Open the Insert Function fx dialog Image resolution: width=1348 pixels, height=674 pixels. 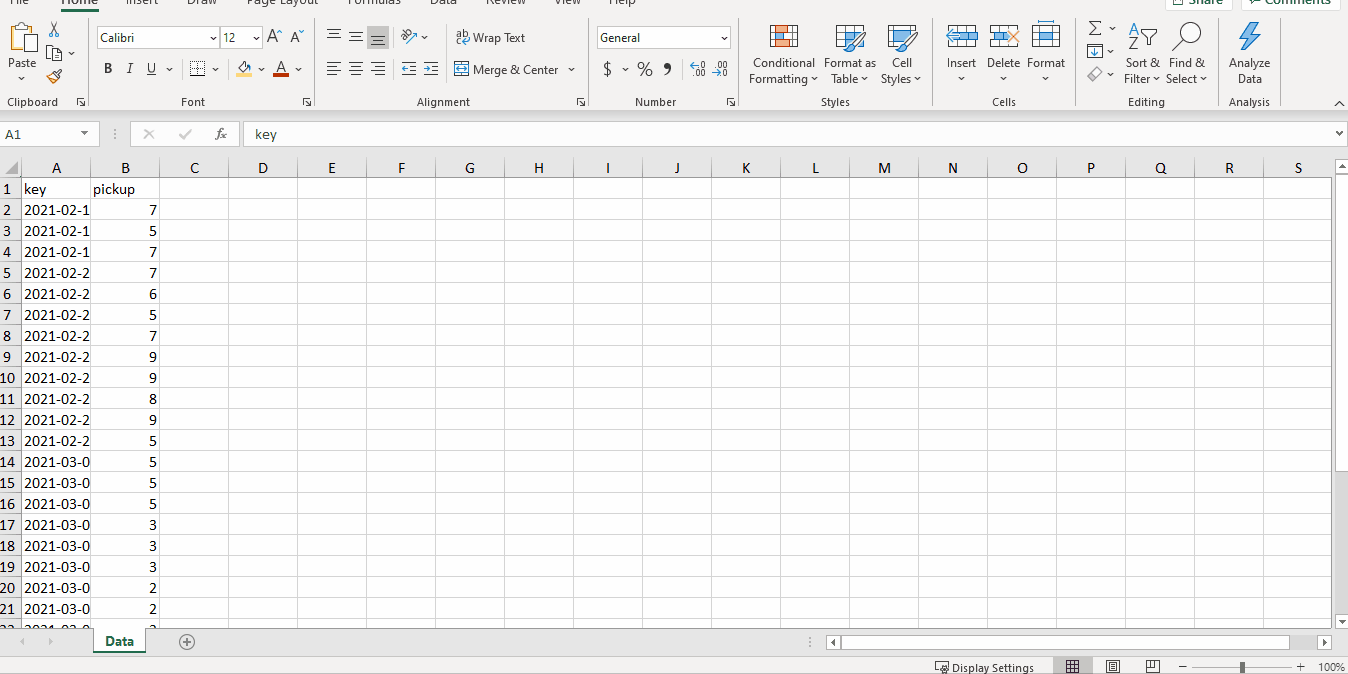(221, 134)
